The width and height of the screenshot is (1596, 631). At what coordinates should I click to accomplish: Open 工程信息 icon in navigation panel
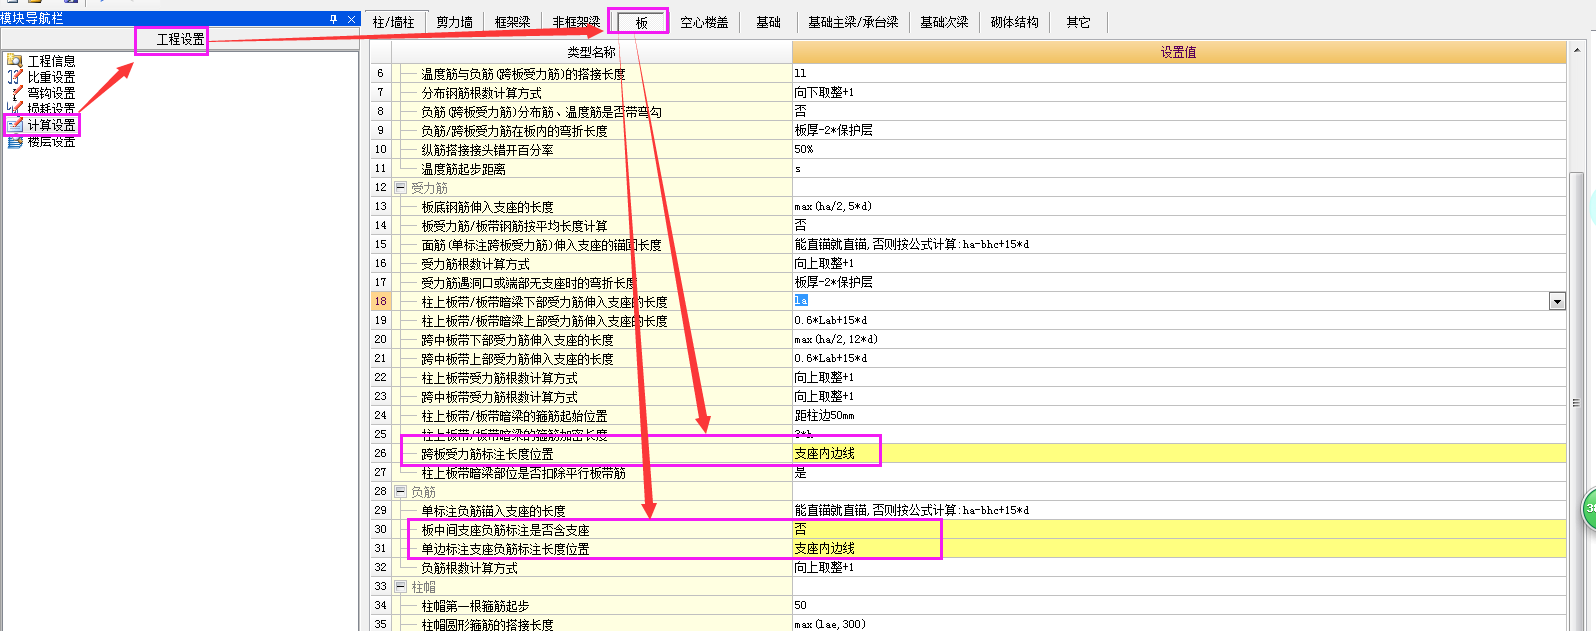coord(14,61)
